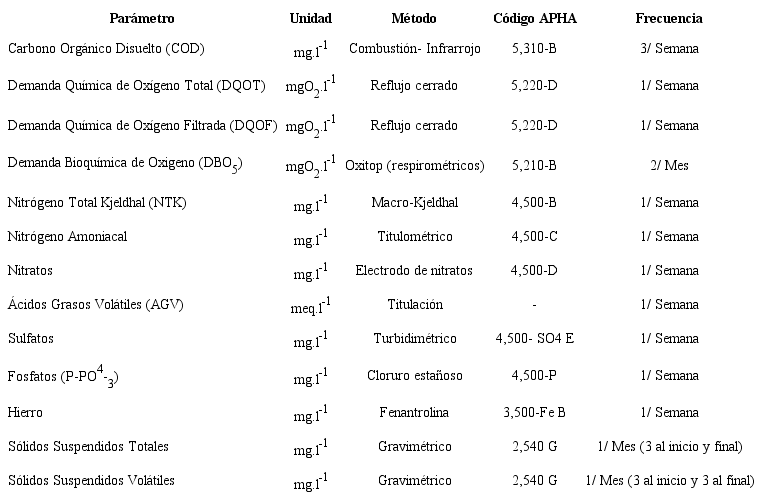Select the Combustión- Infrarrojo method cell
Screen dimensions: 763x501
tap(414, 48)
